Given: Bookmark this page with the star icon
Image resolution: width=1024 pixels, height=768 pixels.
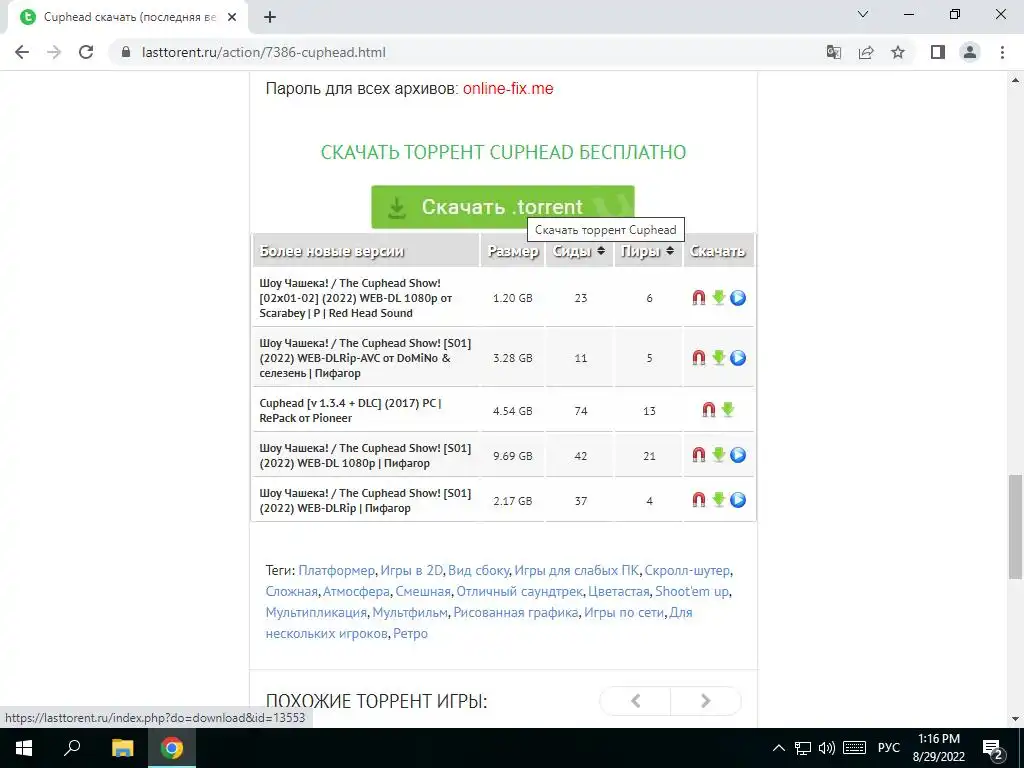Looking at the screenshot, I should tap(898, 52).
